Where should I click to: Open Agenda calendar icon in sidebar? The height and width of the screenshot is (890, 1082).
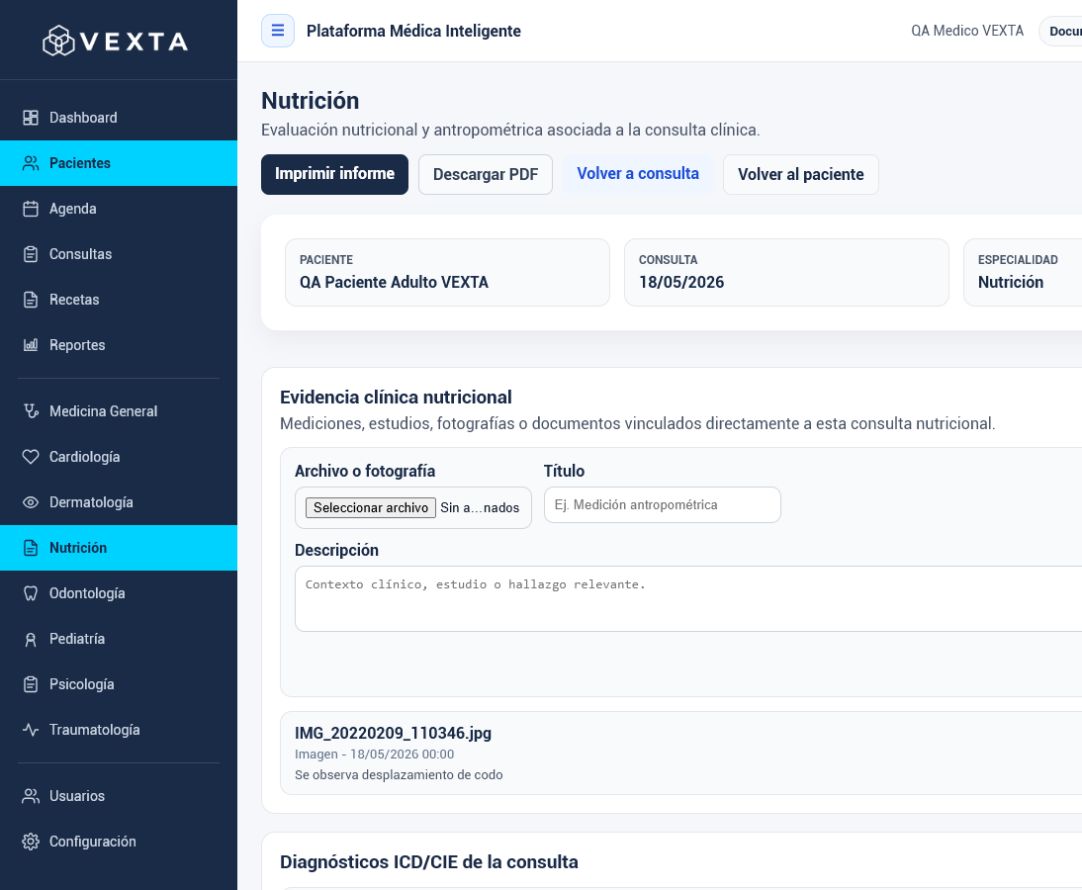coord(30,209)
